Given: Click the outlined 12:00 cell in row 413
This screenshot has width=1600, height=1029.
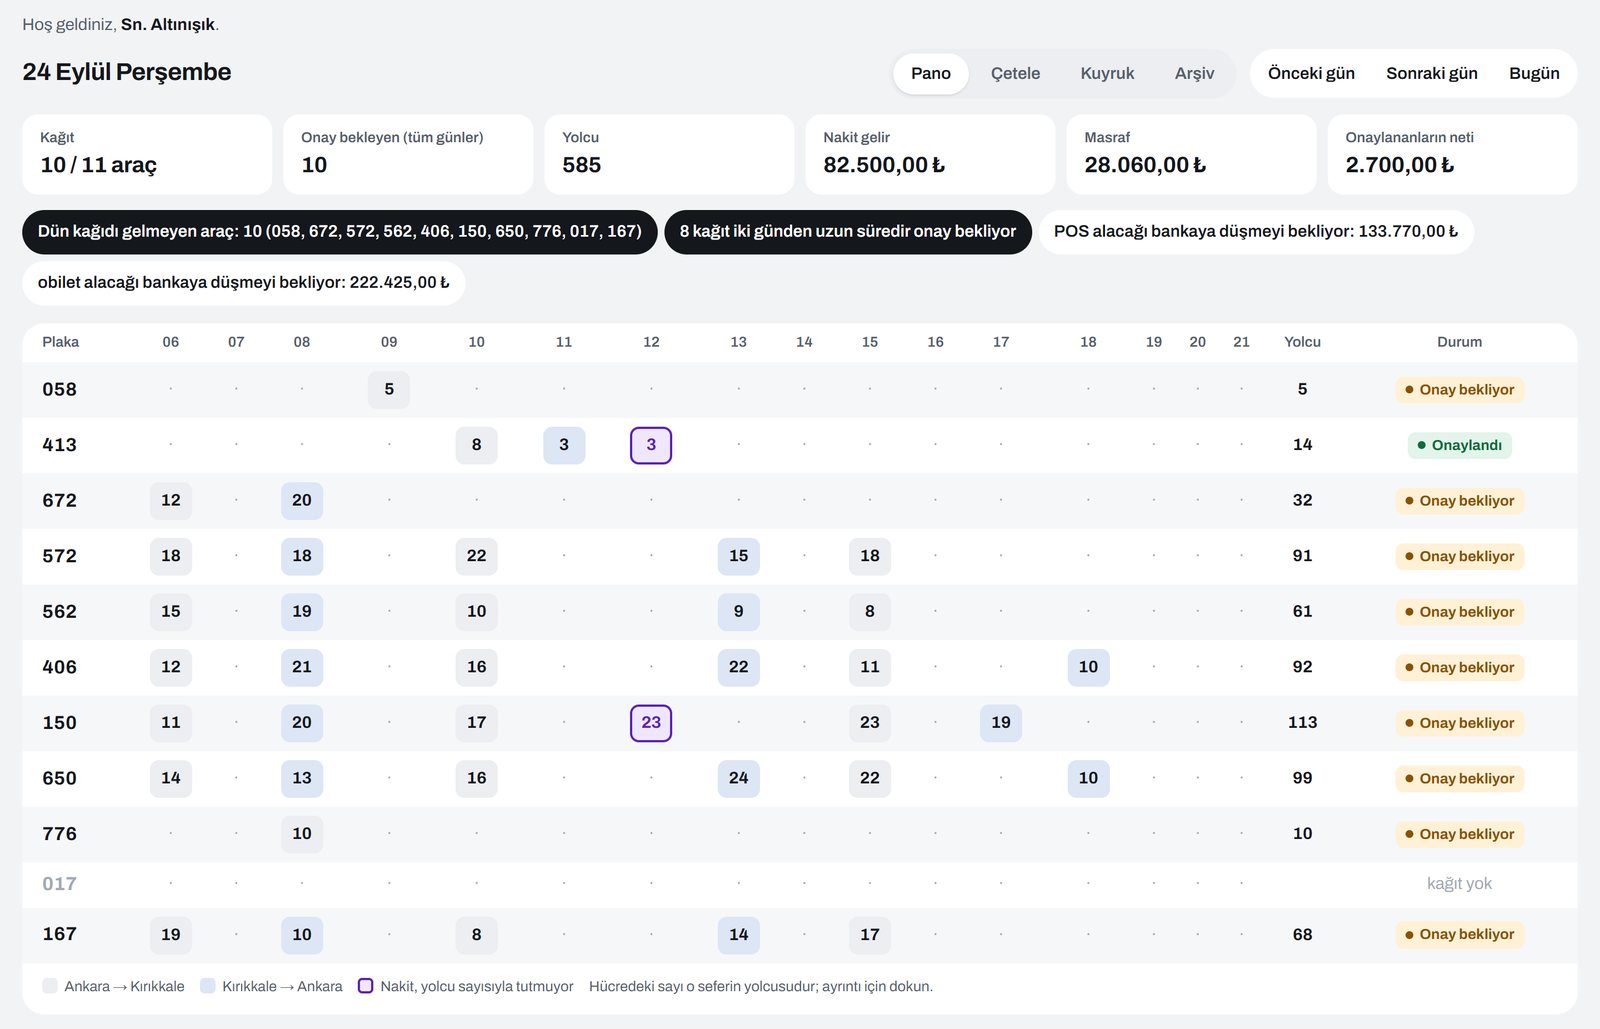Looking at the screenshot, I should 651,445.
